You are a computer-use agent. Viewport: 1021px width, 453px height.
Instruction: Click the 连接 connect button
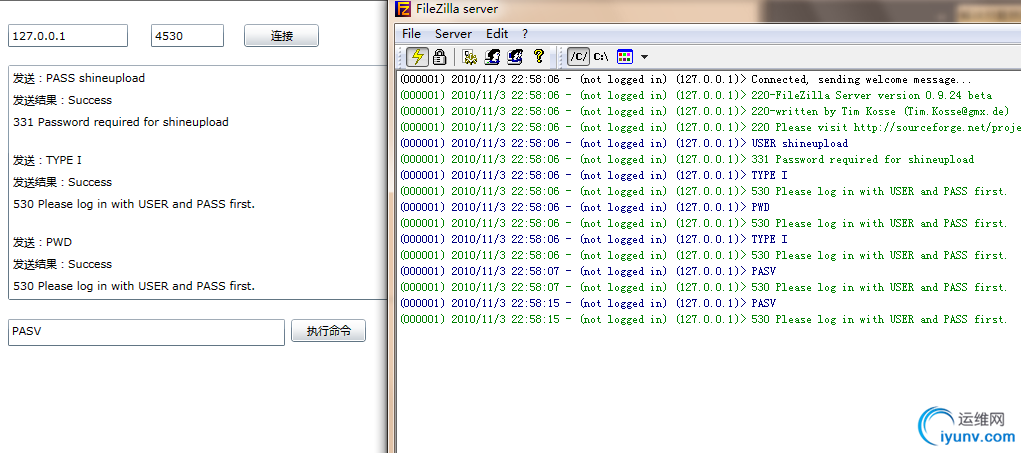tap(281, 36)
